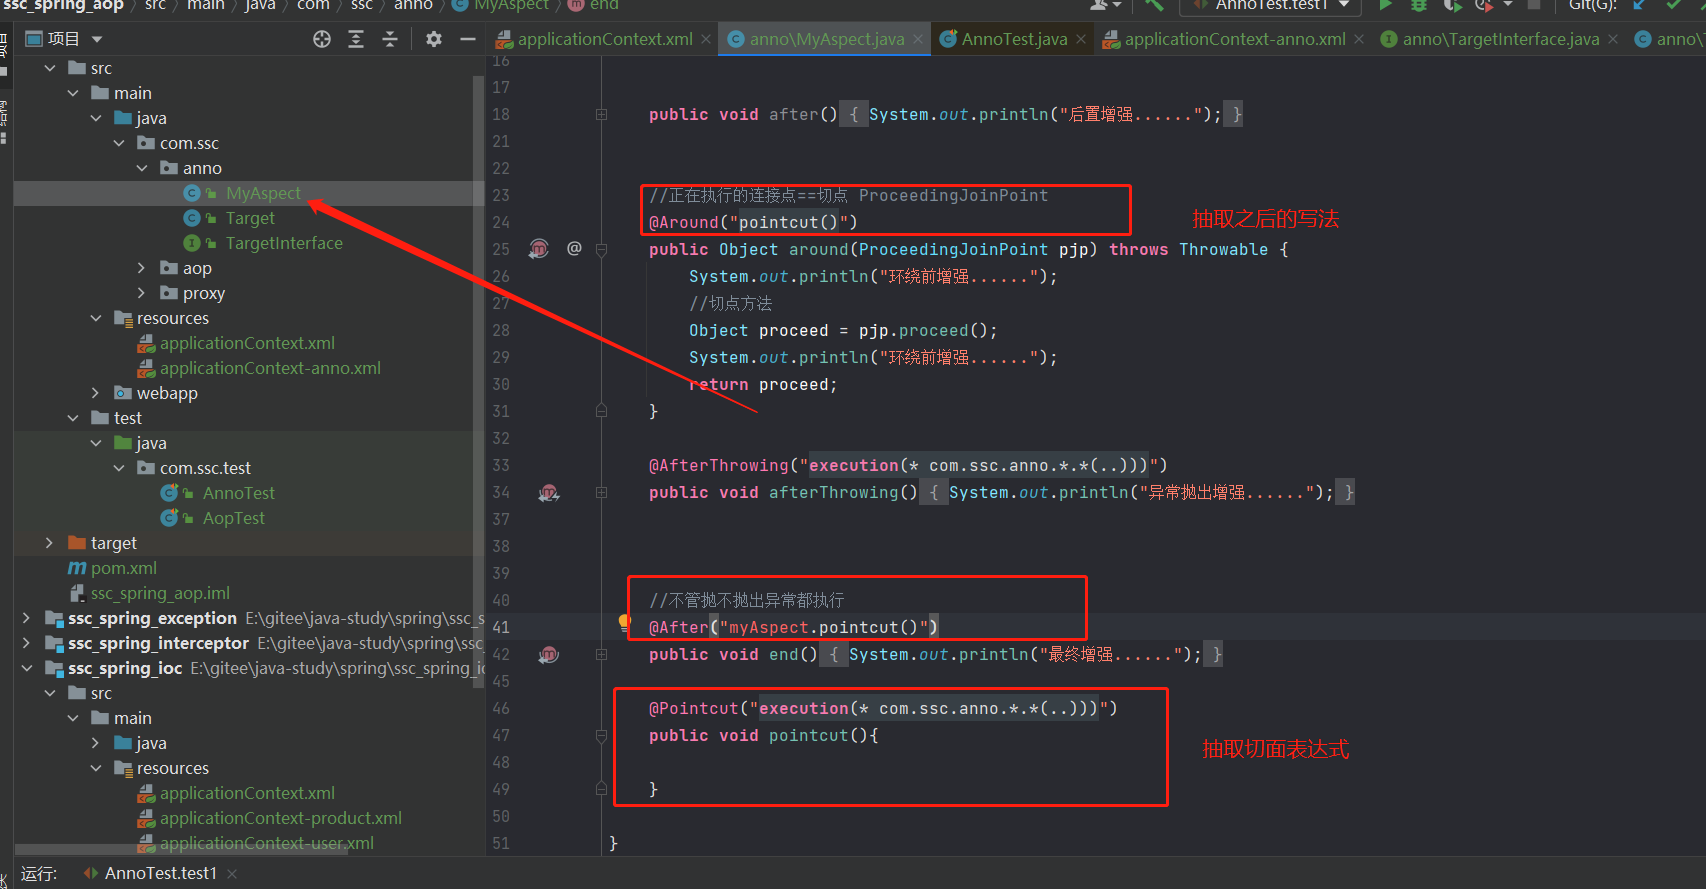This screenshot has width=1706, height=889.
Task: Click Locate/Select Opened File target icon
Action: point(322,39)
